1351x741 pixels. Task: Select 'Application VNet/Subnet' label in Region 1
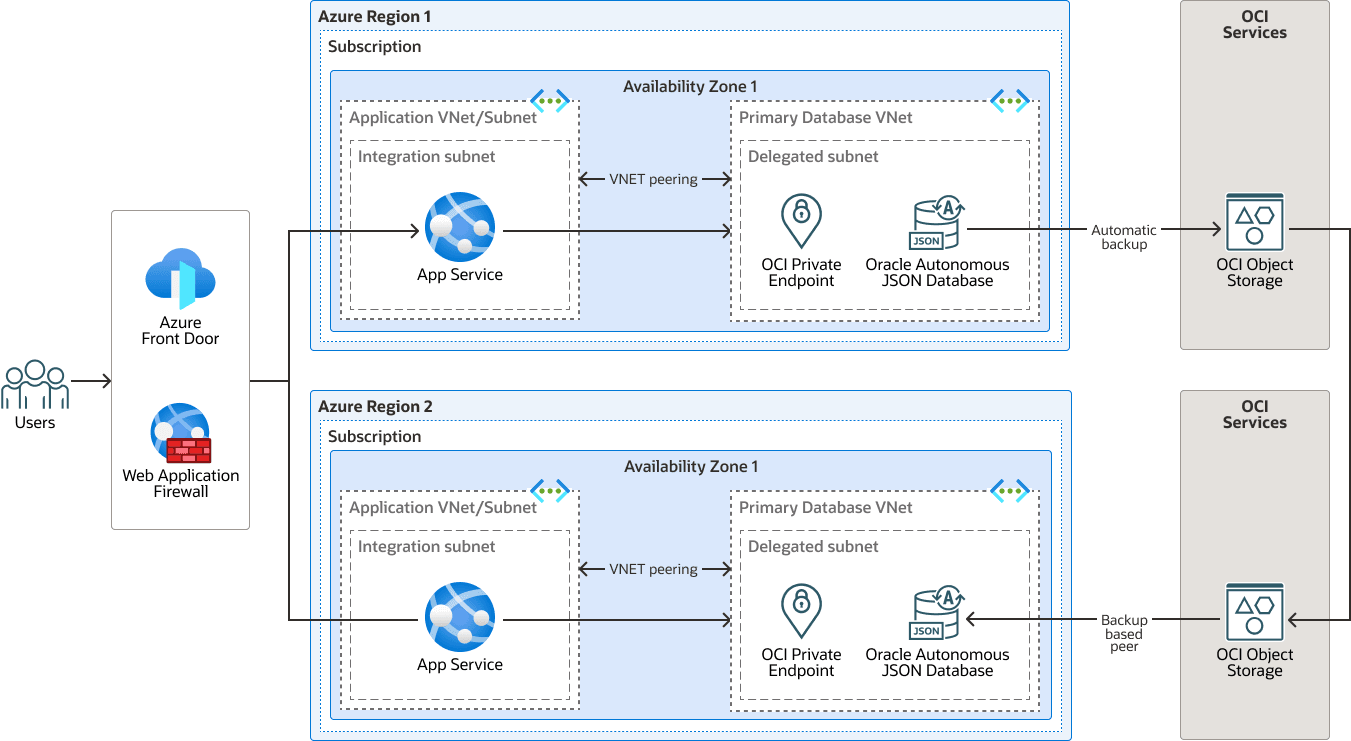[x=443, y=118]
